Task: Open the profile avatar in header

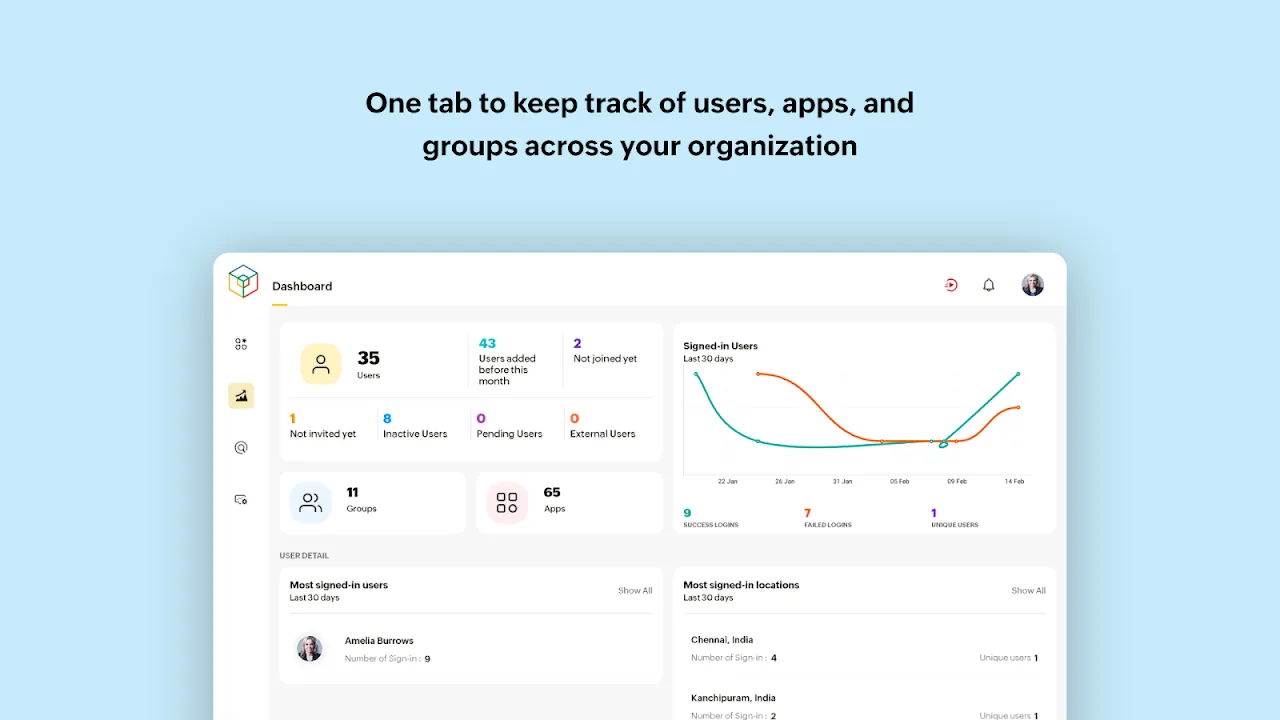Action: click(x=1033, y=285)
